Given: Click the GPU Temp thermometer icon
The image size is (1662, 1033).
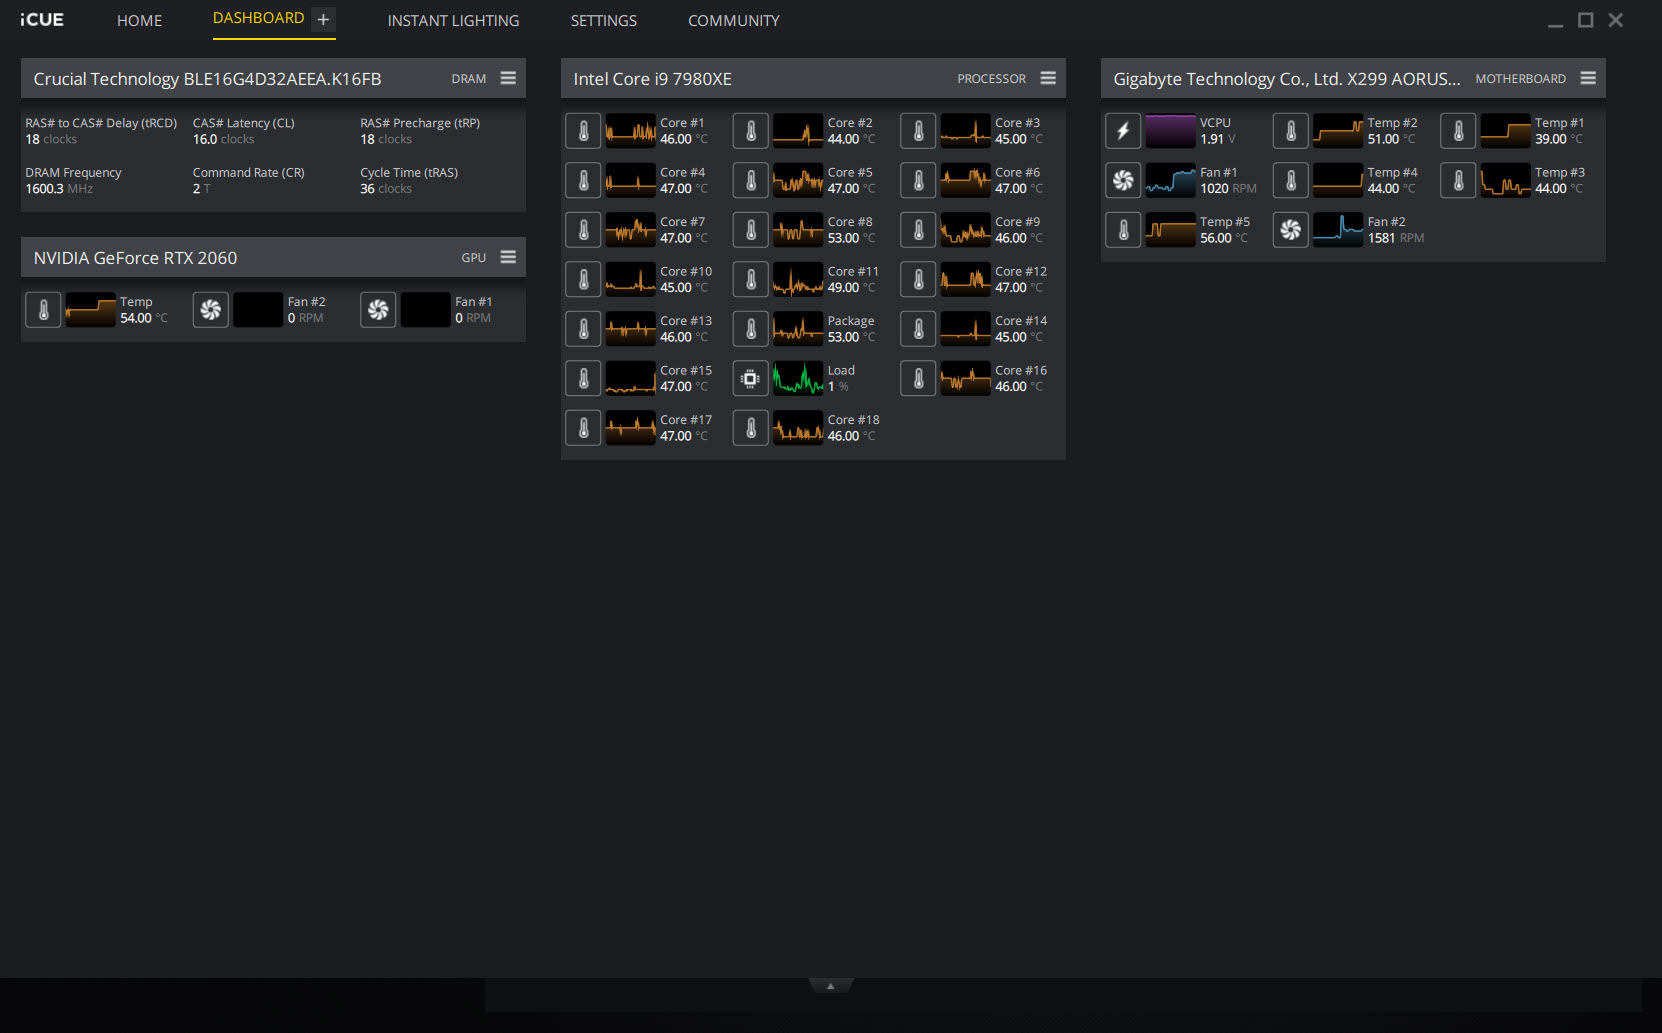Looking at the screenshot, I should (43, 310).
